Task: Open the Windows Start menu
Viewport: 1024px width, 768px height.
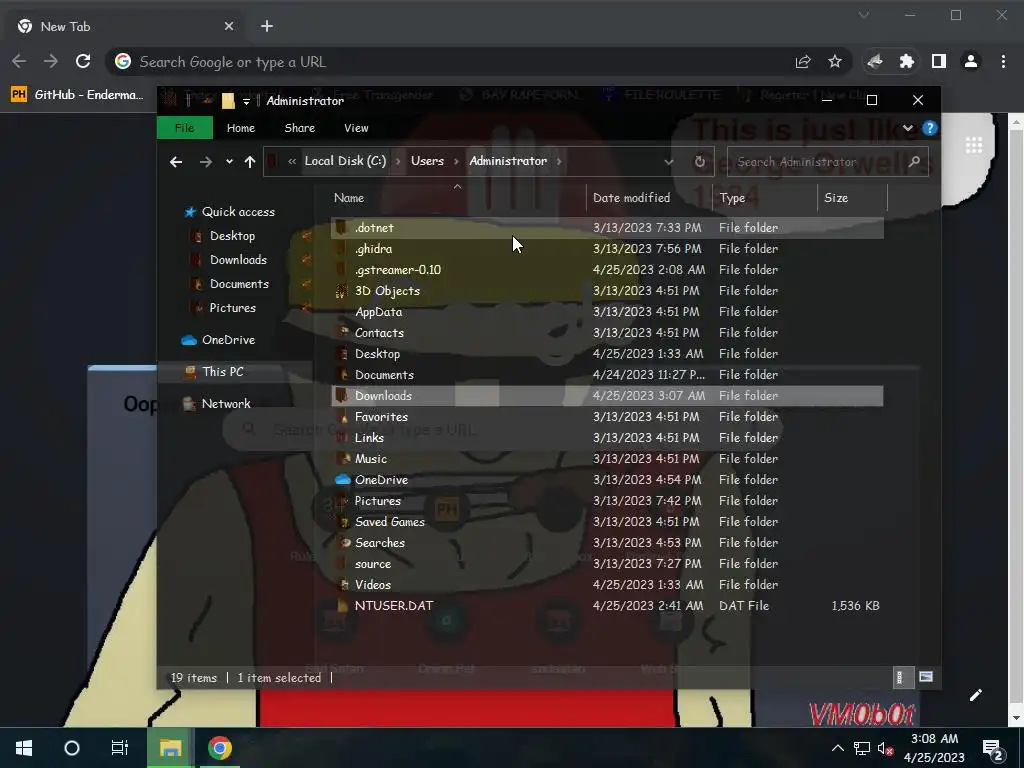Action: pyautogui.click(x=24, y=748)
